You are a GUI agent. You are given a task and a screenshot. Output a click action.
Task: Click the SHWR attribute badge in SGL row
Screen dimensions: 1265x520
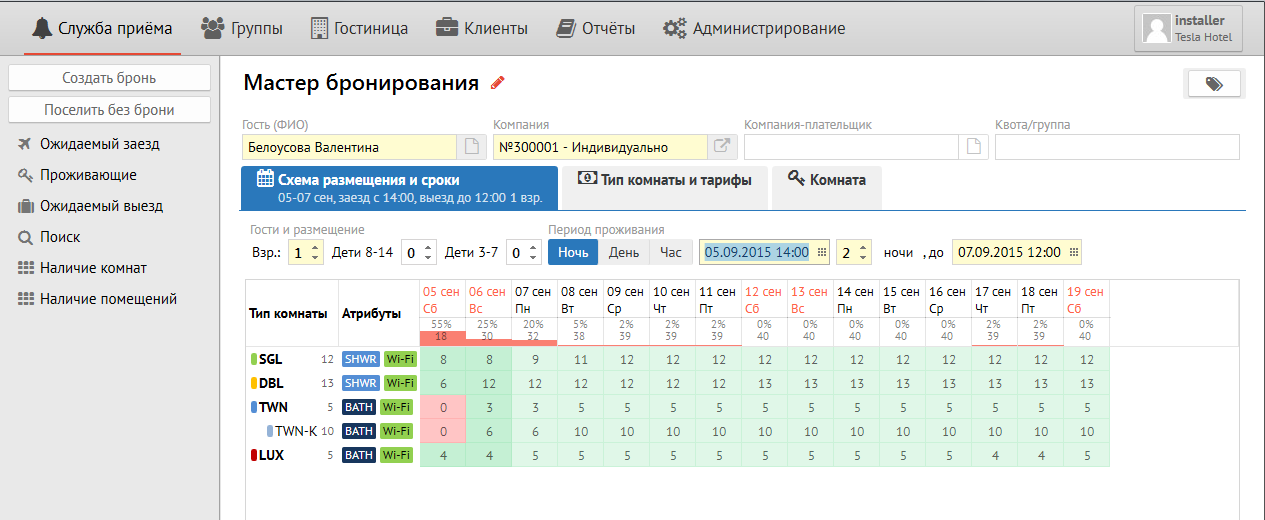coord(360,359)
